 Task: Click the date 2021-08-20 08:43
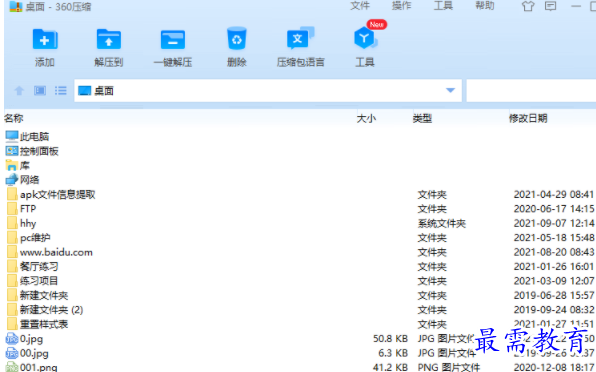tap(554, 252)
